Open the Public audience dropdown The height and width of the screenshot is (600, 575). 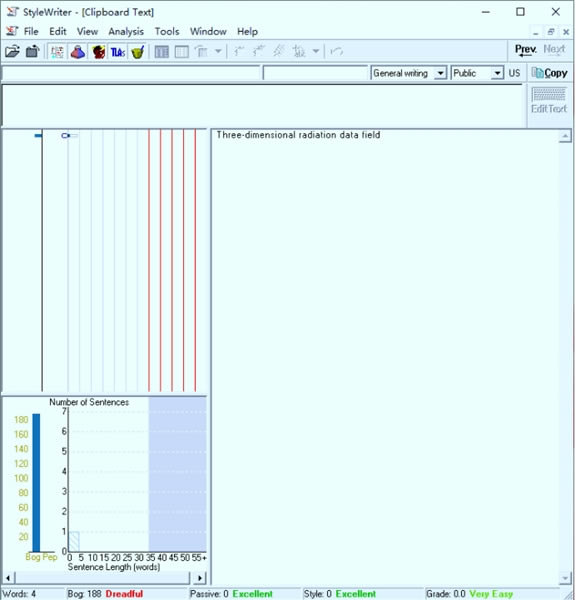coord(477,73)
